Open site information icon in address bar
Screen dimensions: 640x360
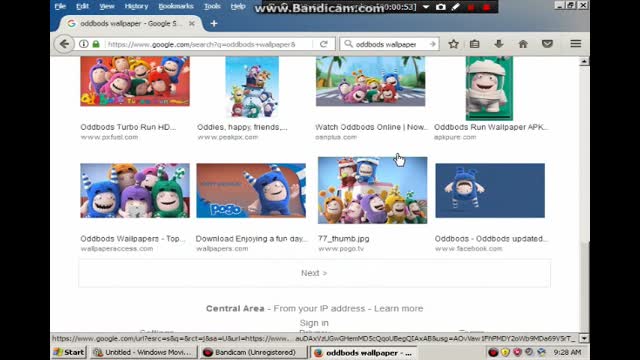pos(84,44)
